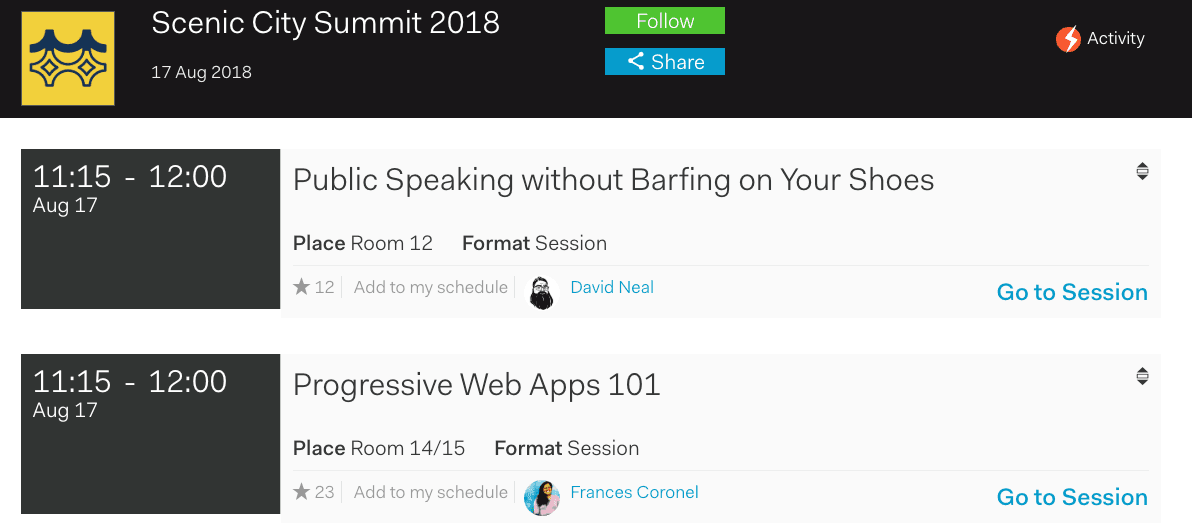This screenshot has height=532, width=1192.
Task: Go to Session for Public Speaking talk
Action: [x=1072, y=293]
